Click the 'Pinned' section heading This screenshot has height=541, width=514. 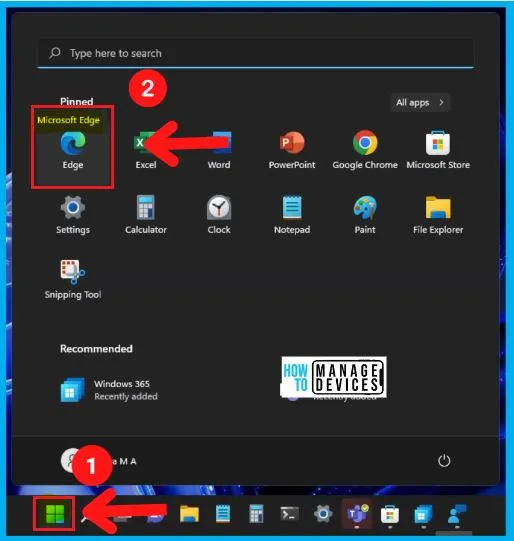[x=77, y=101]
